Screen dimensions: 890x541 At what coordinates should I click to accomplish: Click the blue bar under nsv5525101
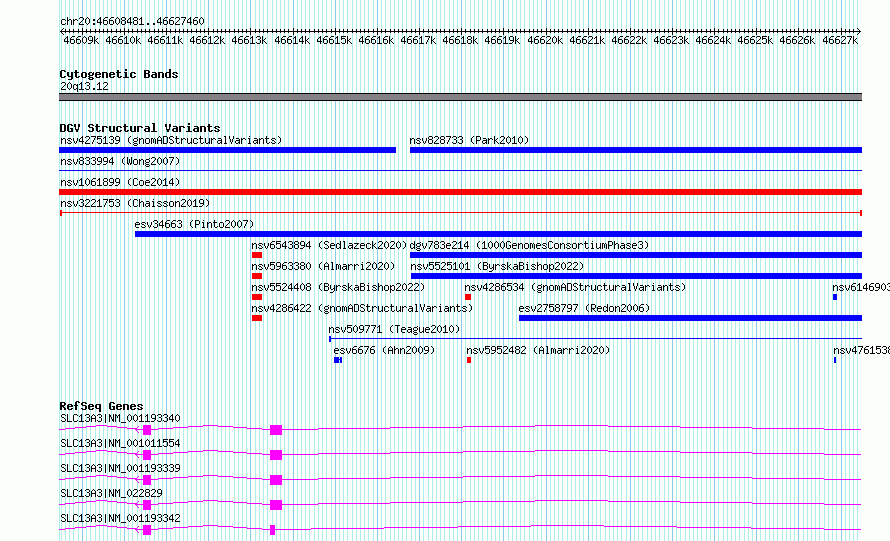636,276
